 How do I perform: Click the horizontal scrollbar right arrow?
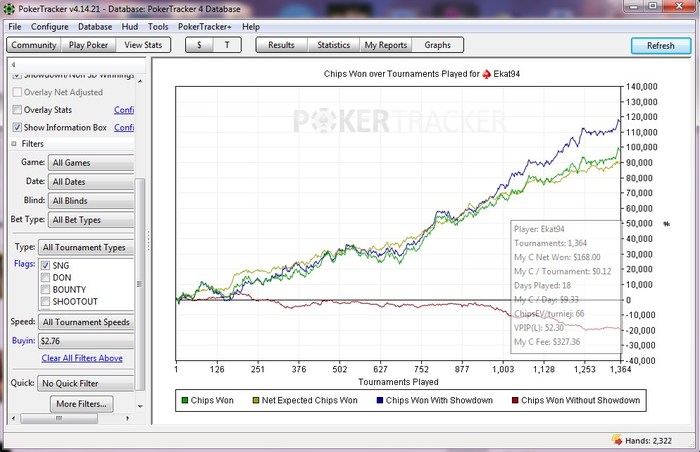point(128,418)
